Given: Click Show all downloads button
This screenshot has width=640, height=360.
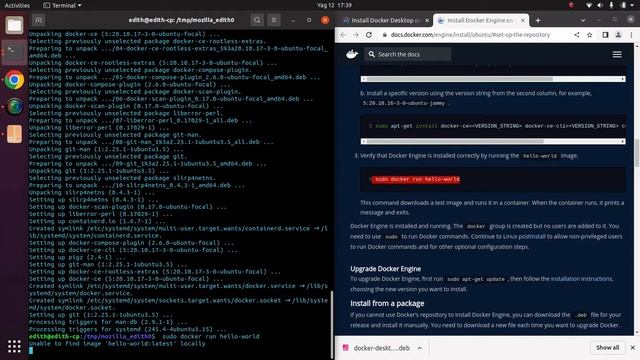Looking at the screenshot, I should tap(607, 348).
